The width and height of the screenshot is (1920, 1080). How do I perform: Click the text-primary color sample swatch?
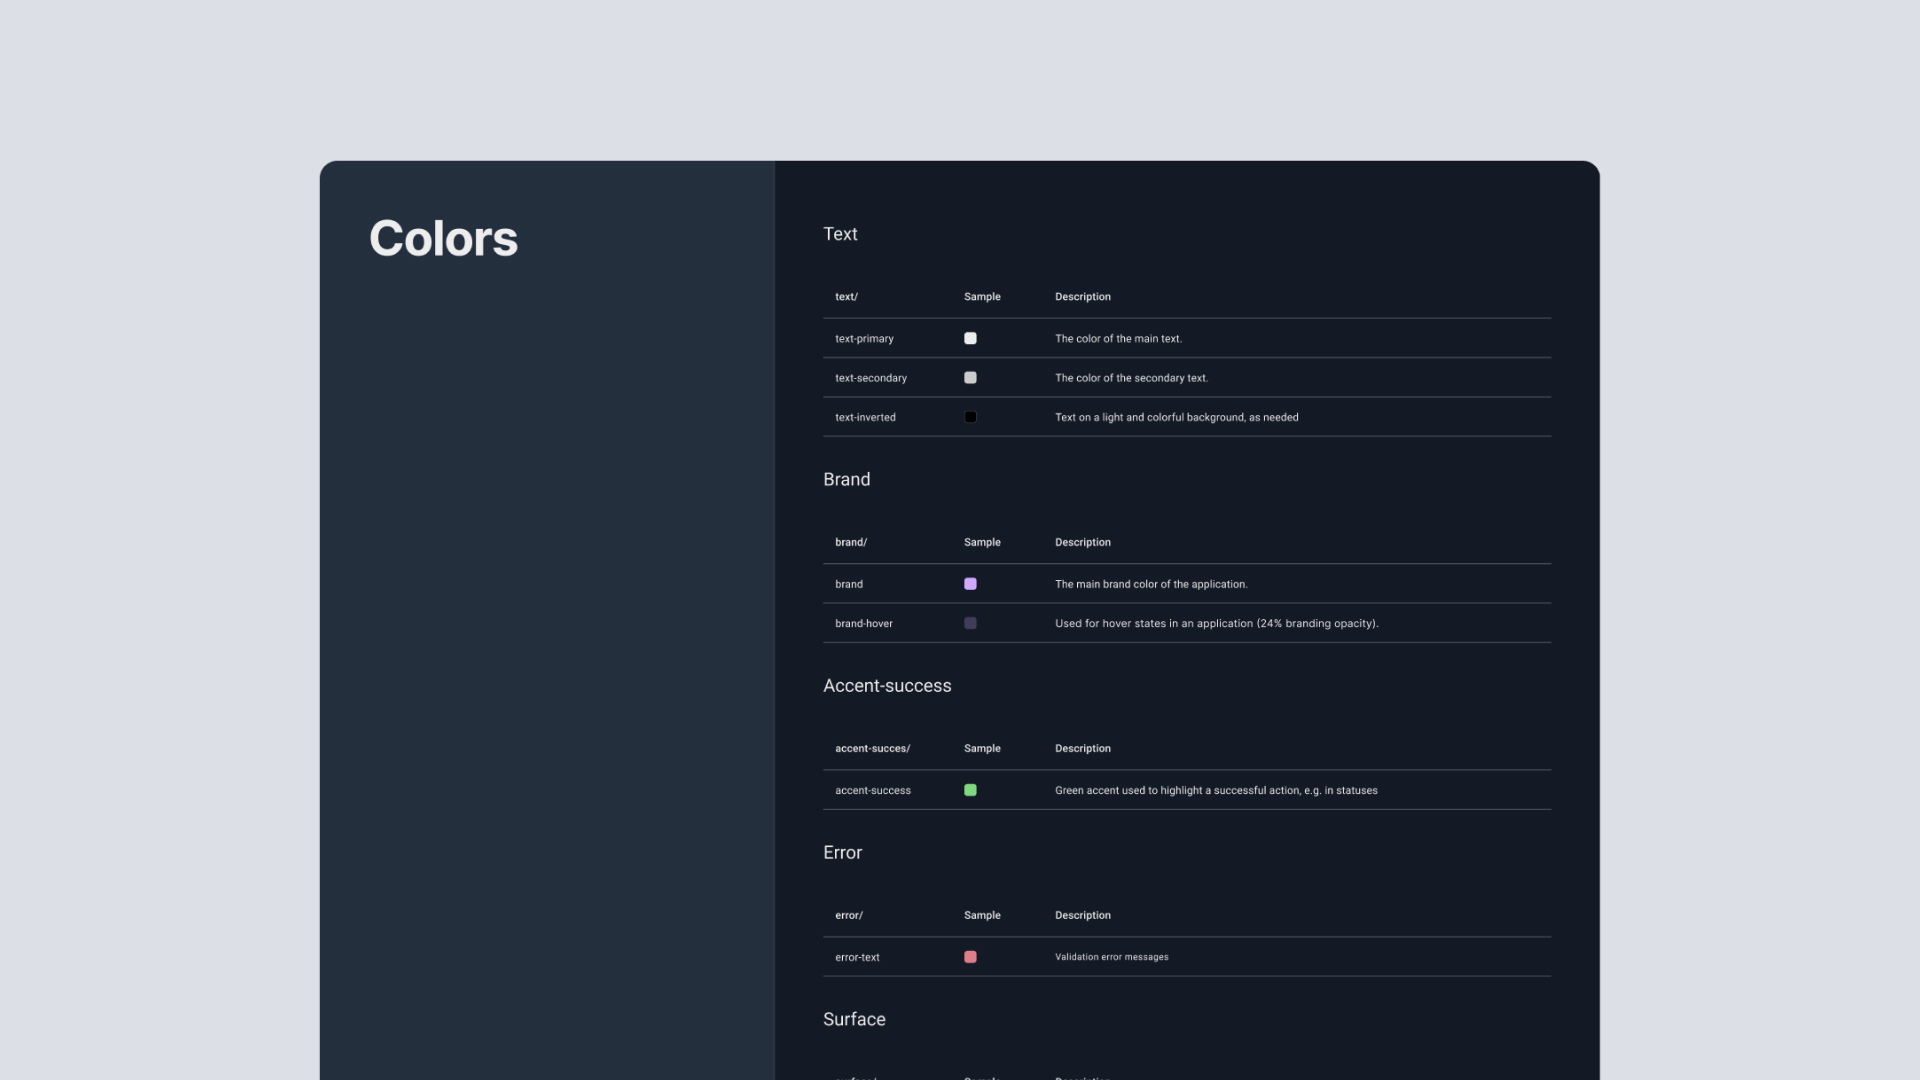970,338
